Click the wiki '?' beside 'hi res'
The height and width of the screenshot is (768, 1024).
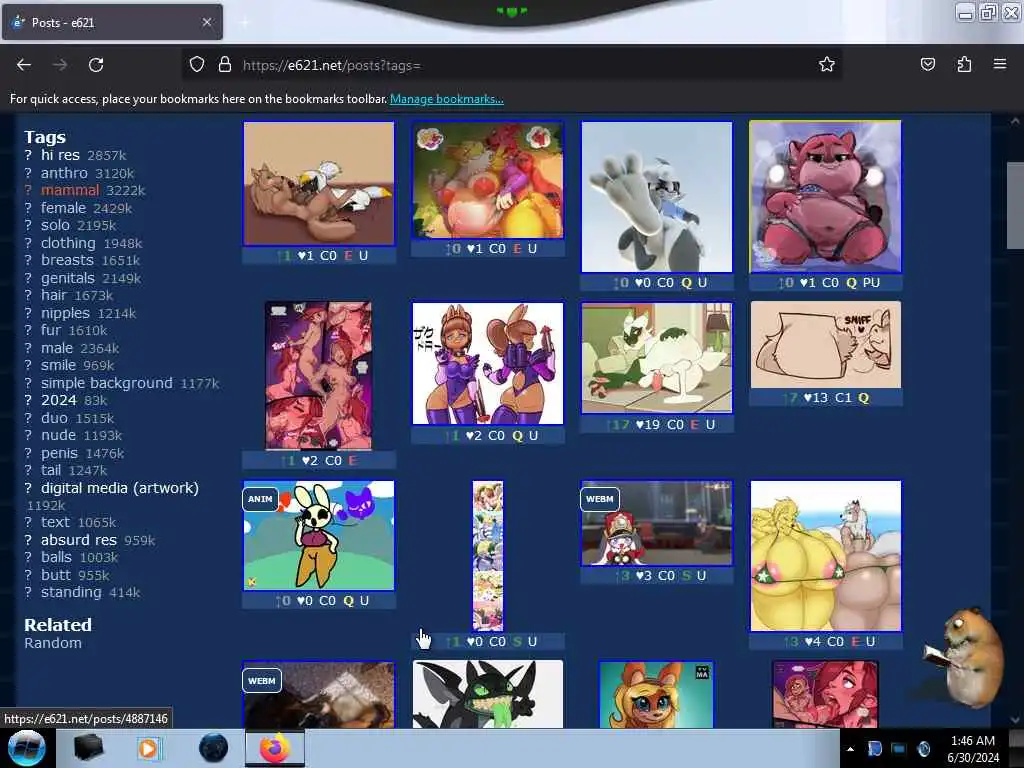28,155
